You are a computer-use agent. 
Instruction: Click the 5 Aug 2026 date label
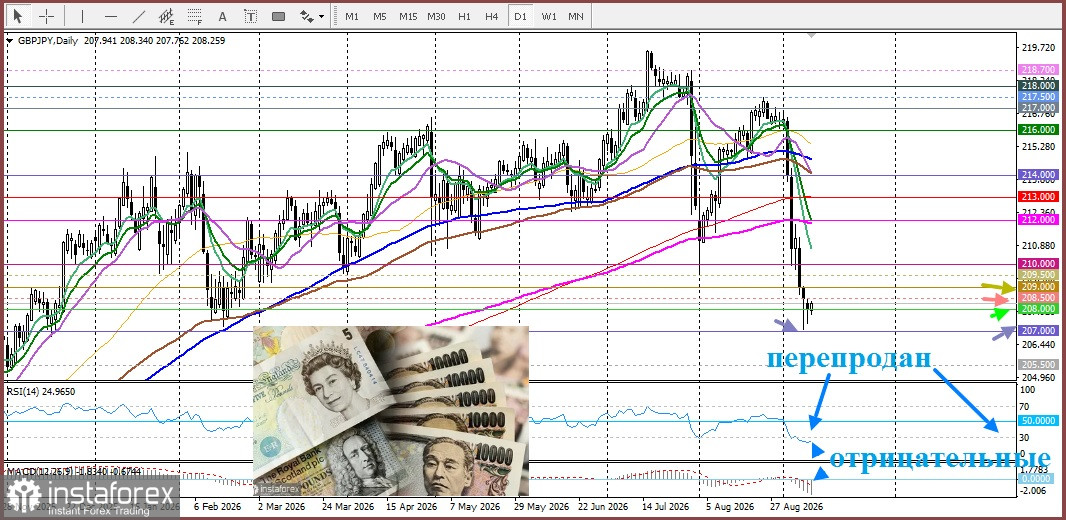(730, 507)
